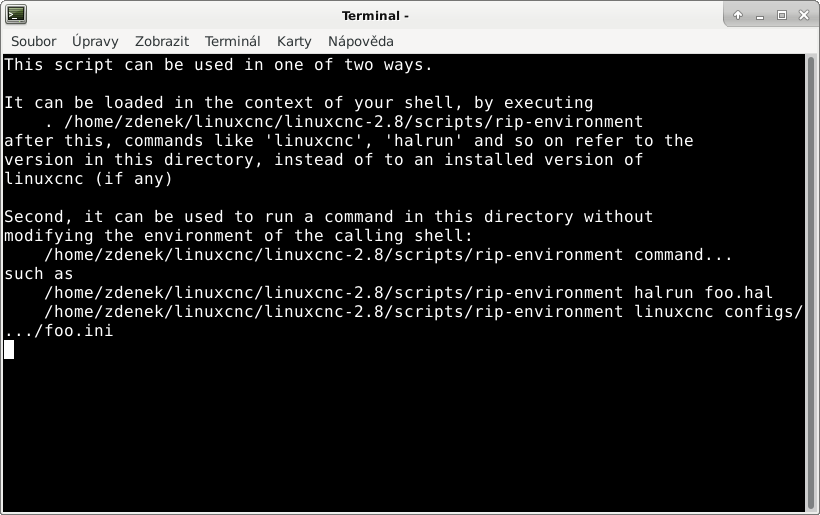Screen dimensions: 820x515
Task: Minimize the Terminal window
Action: point(760,16)
